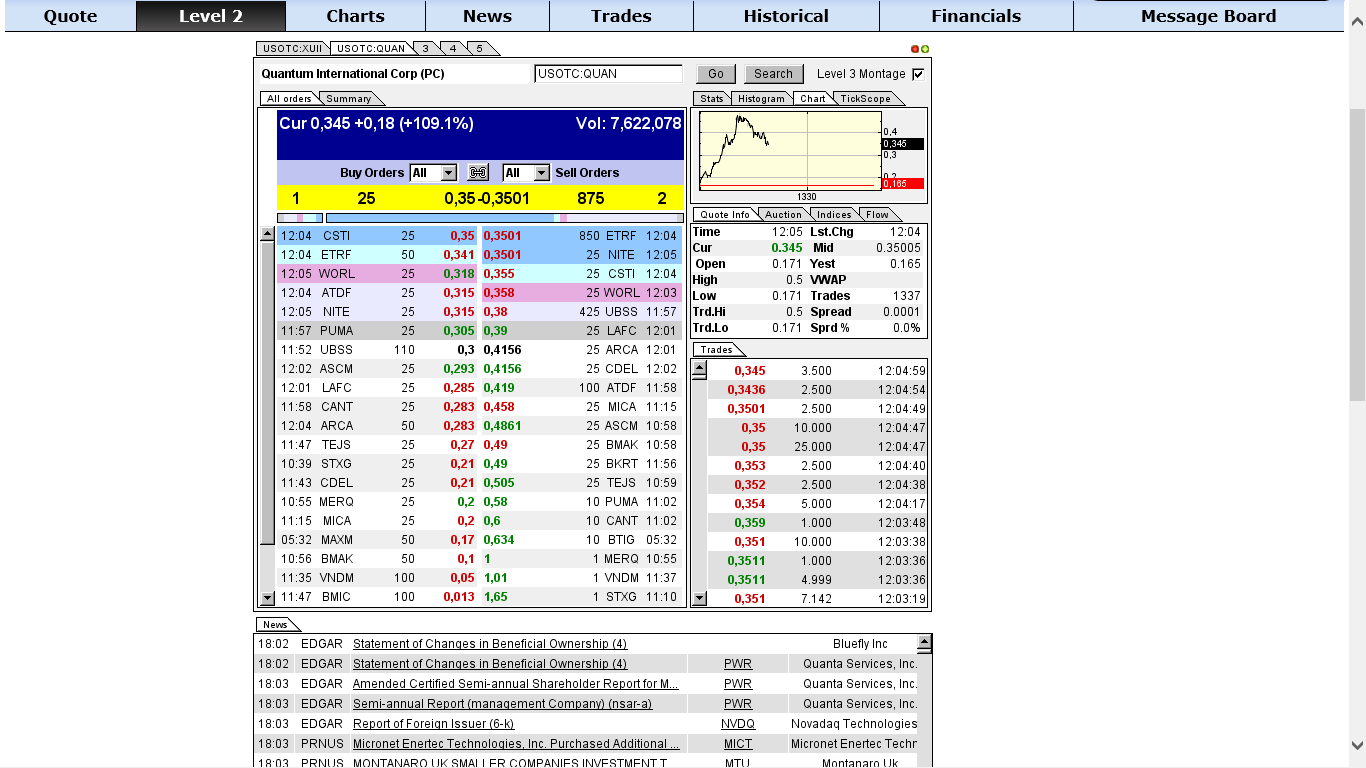Open Amended Certified Semi-annual Shareholder Report link
This screenshot has height=768, width=1366.
pos(516,684)
